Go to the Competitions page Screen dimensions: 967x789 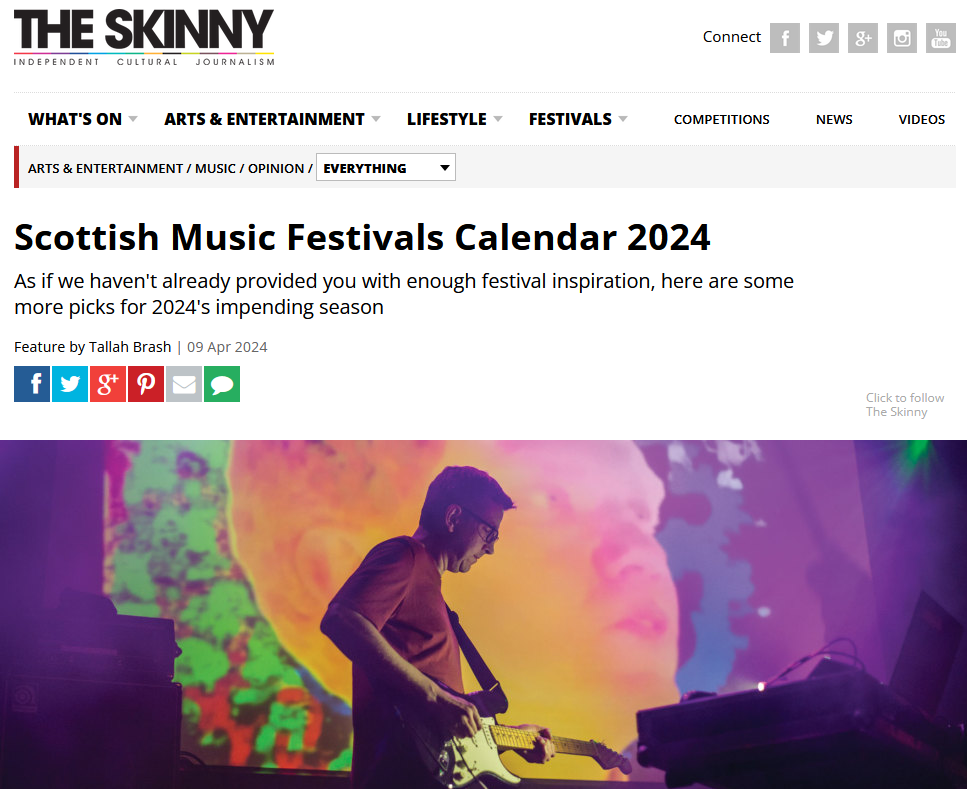tap(722, 119)
